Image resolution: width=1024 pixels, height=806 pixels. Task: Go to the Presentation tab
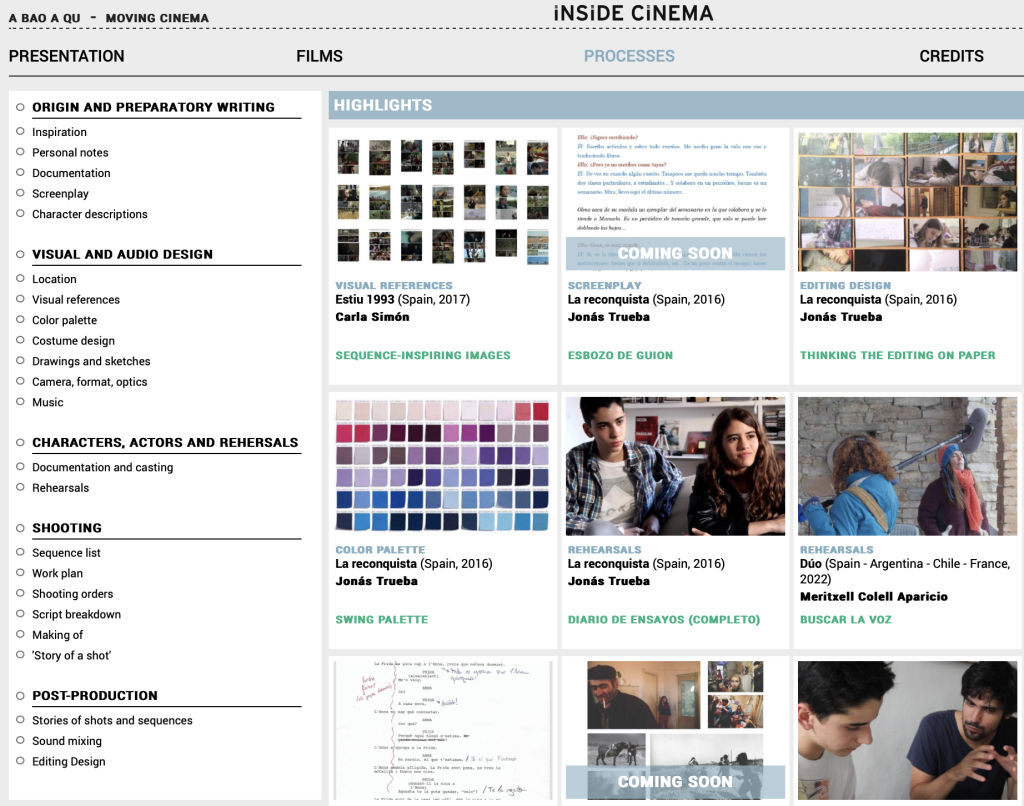(67, 56)
